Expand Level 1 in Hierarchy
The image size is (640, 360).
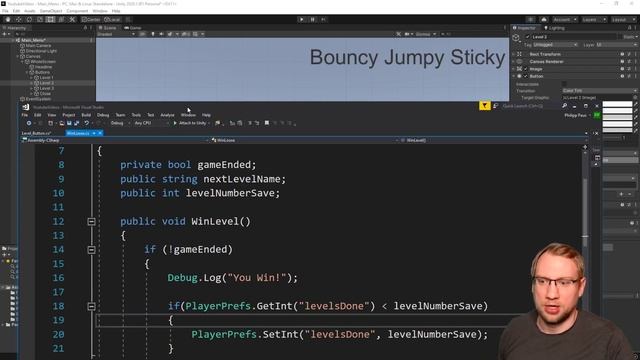[31, 78]
